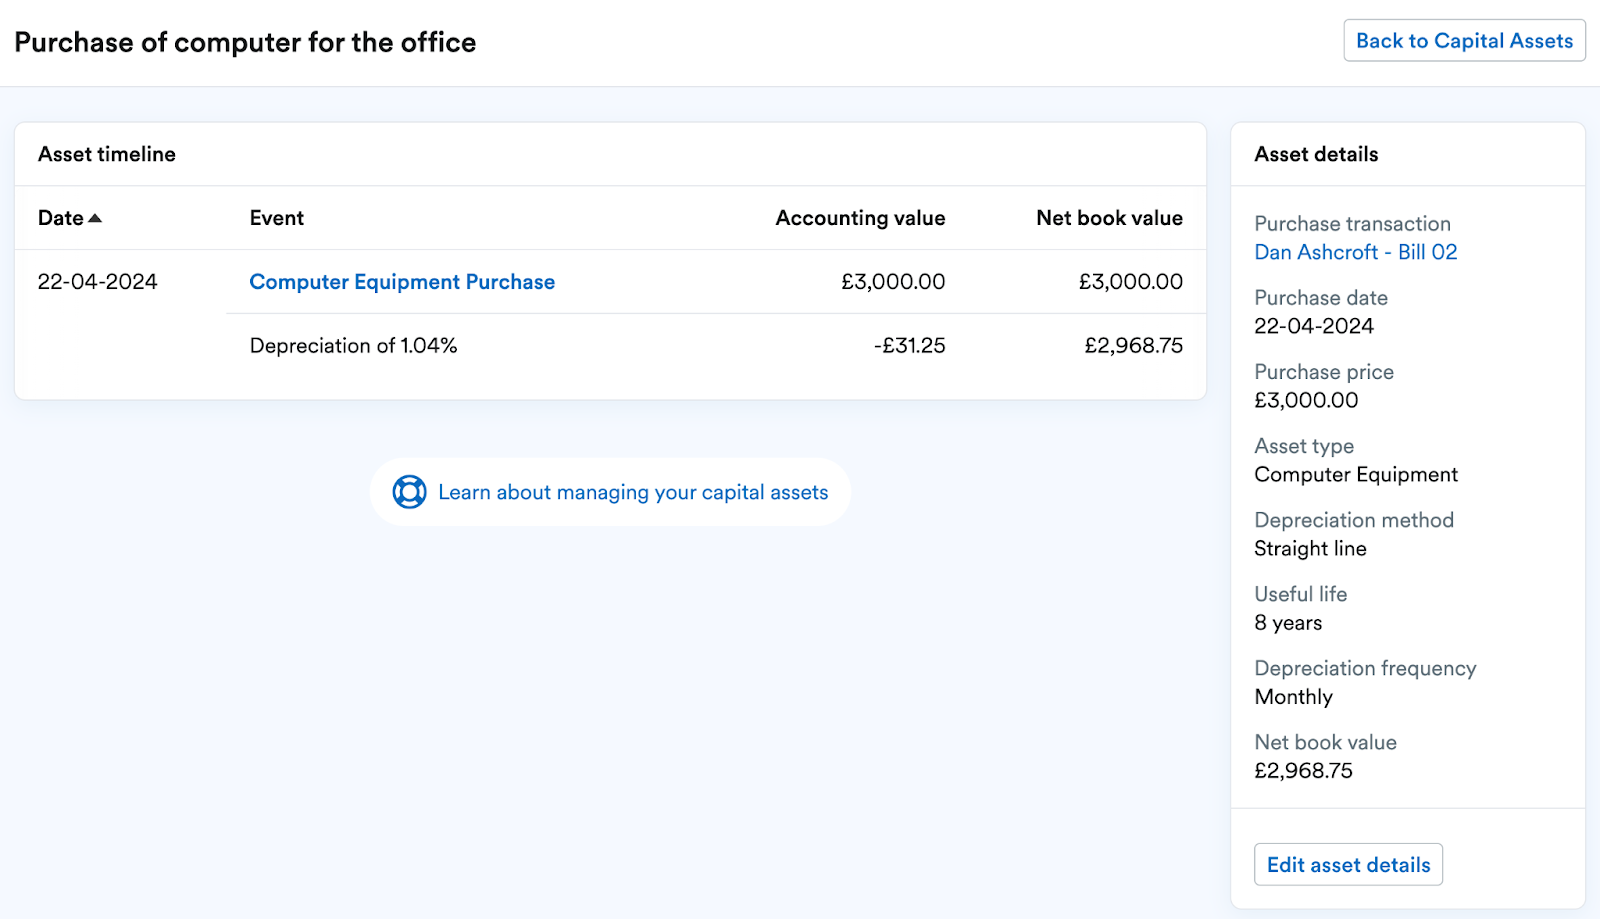1600x919 pixels.
Task: Select the purchase date 22-04-2024 in the timeline
Action: (x=97, y=282)
